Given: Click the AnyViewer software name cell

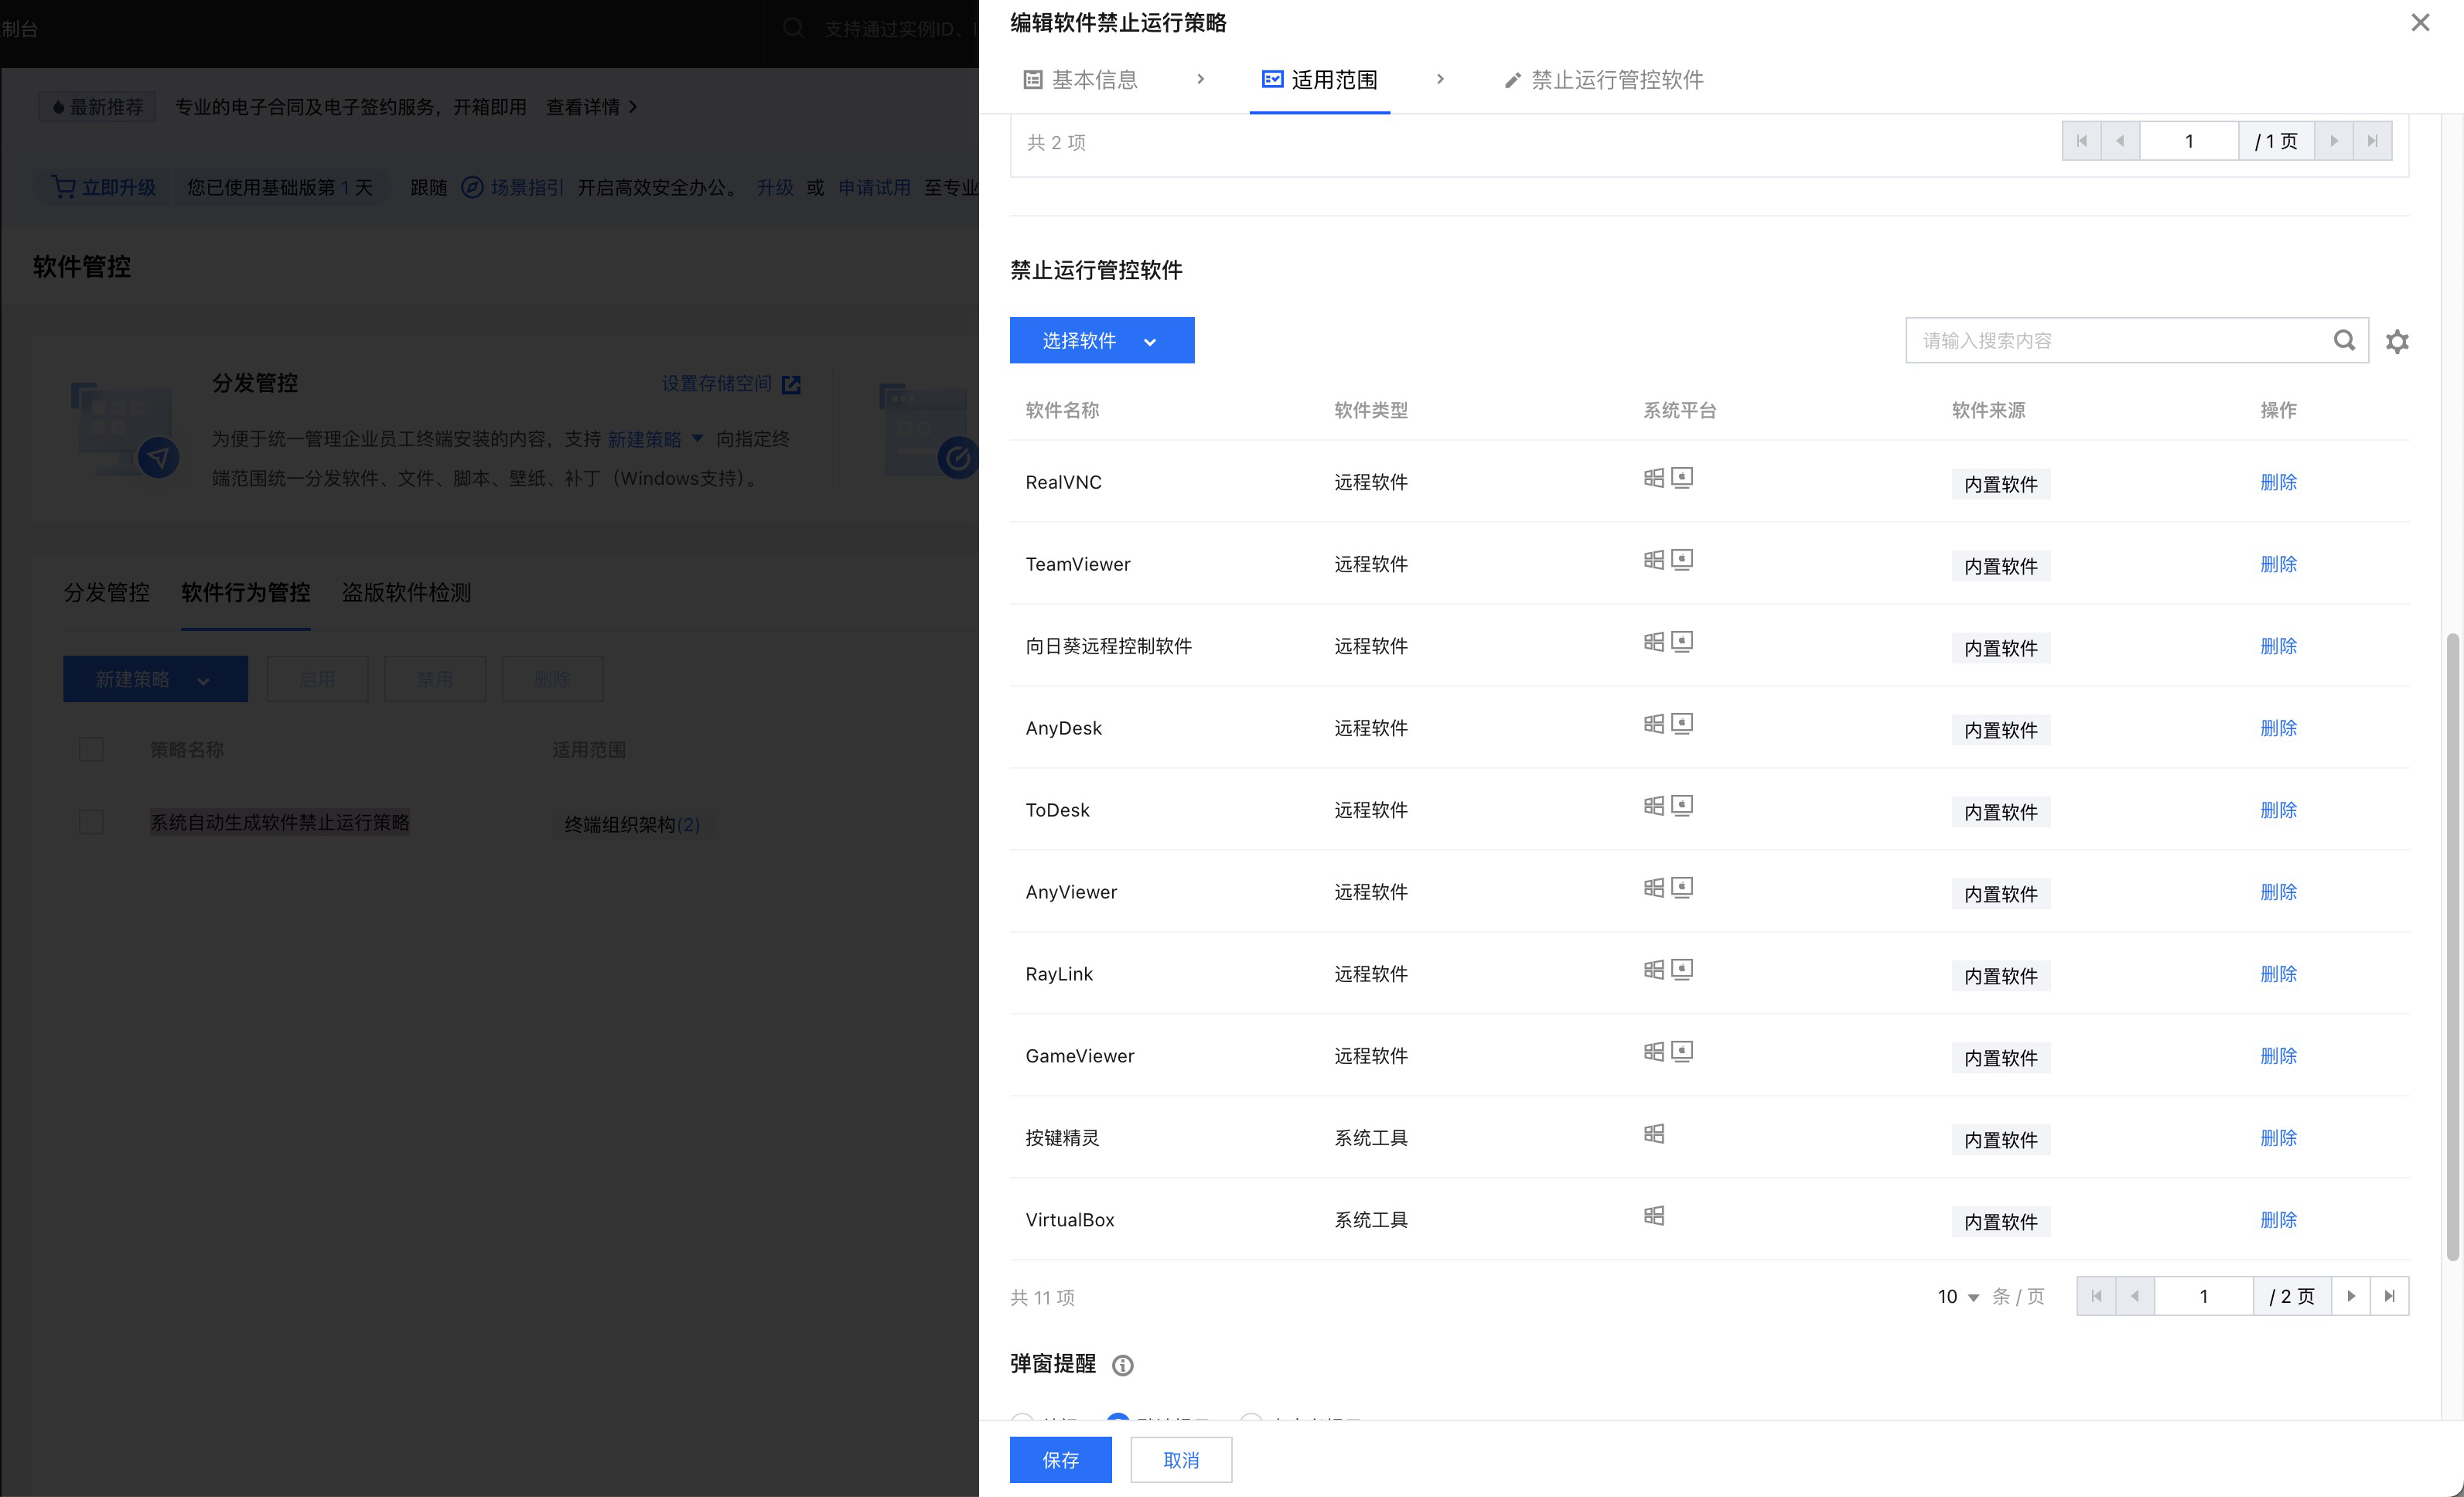Looking at the screenshot, I should point(1071,892).
